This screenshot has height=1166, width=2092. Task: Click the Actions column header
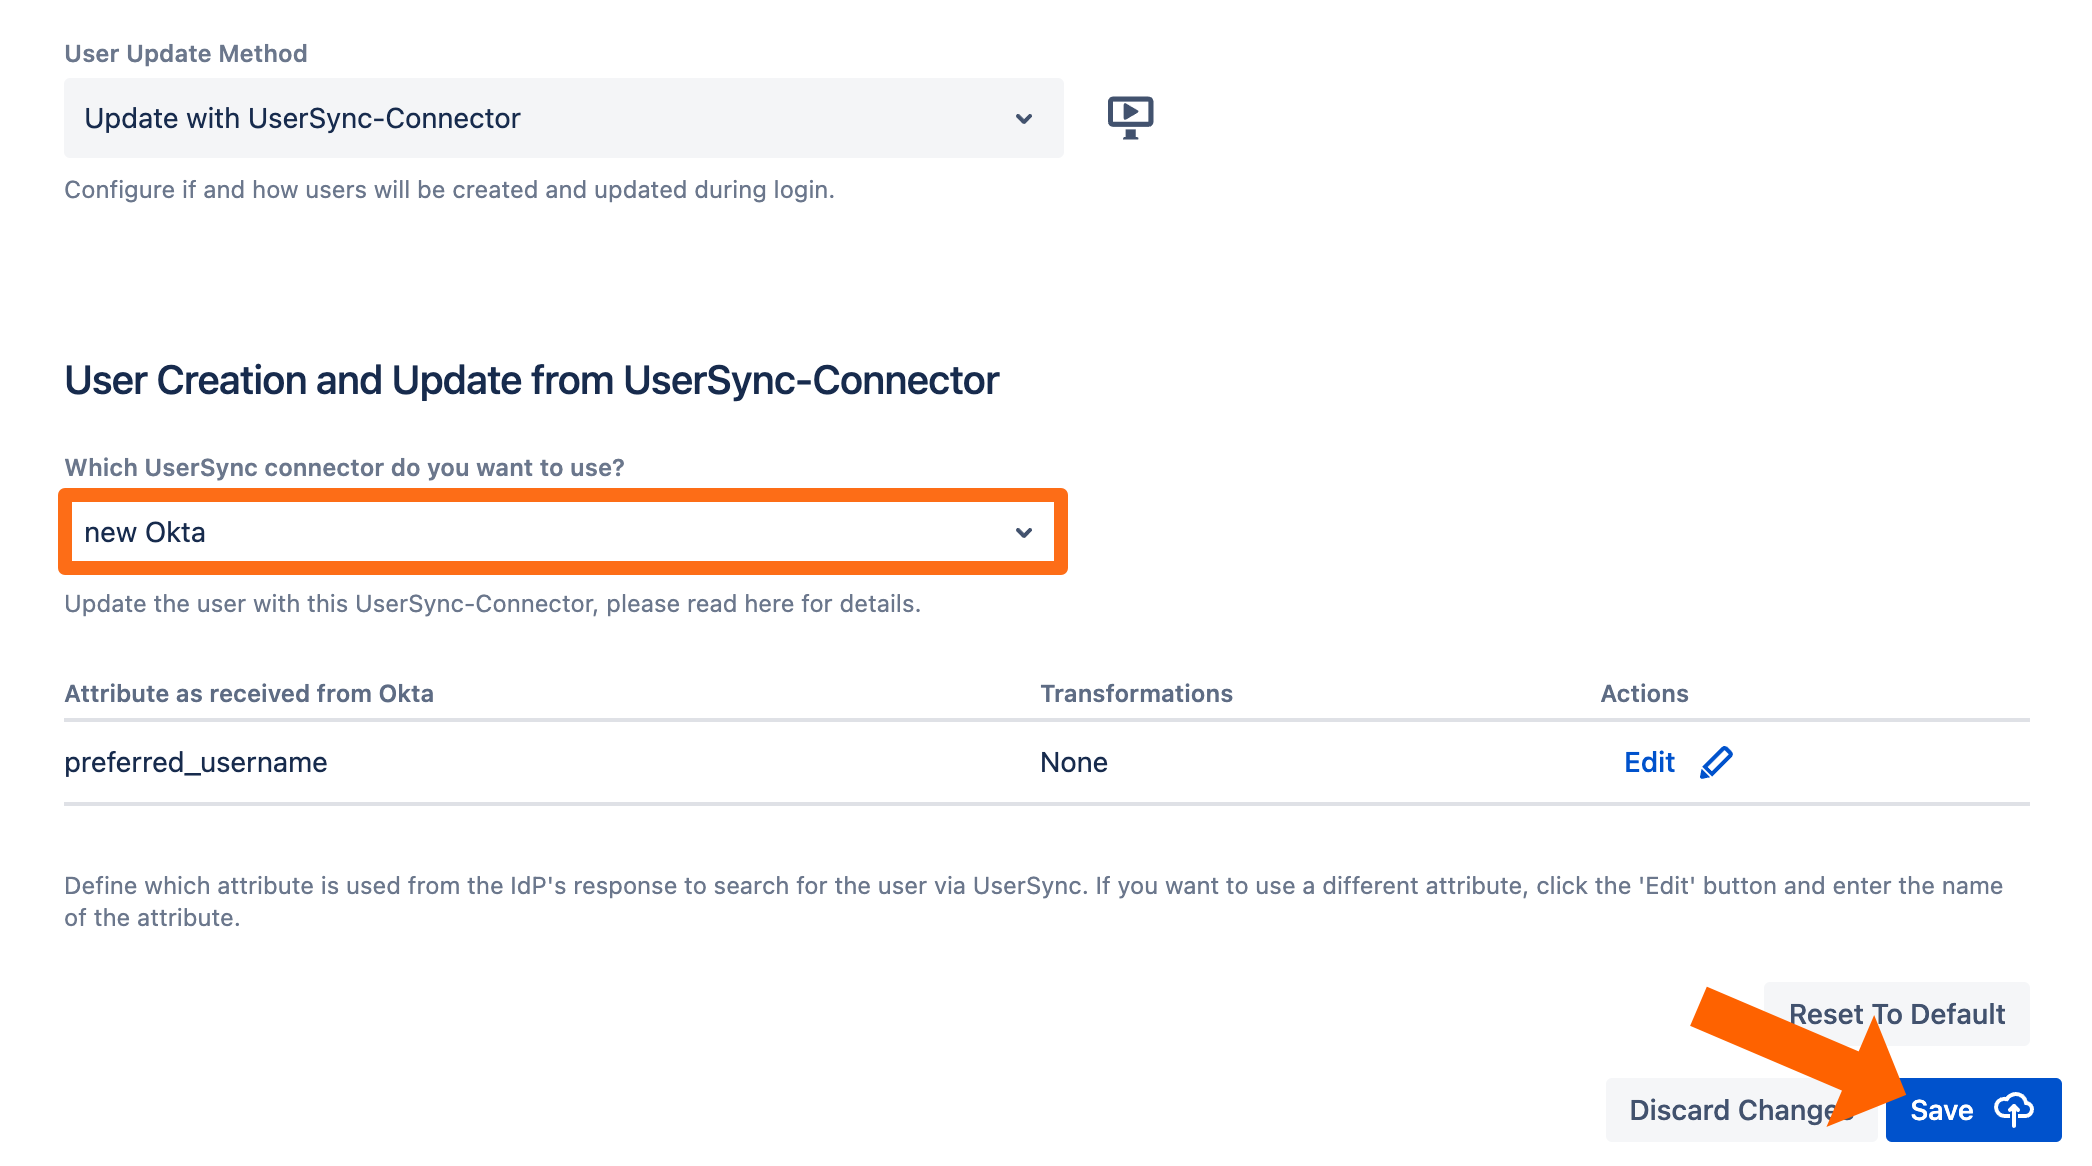[1644, 693]
